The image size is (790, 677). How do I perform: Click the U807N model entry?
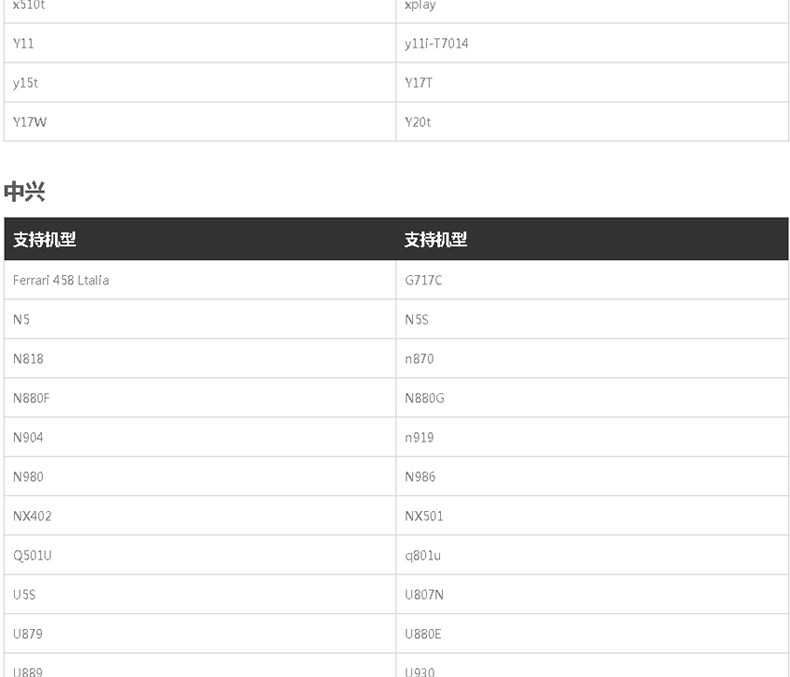[x=424, y=594]
